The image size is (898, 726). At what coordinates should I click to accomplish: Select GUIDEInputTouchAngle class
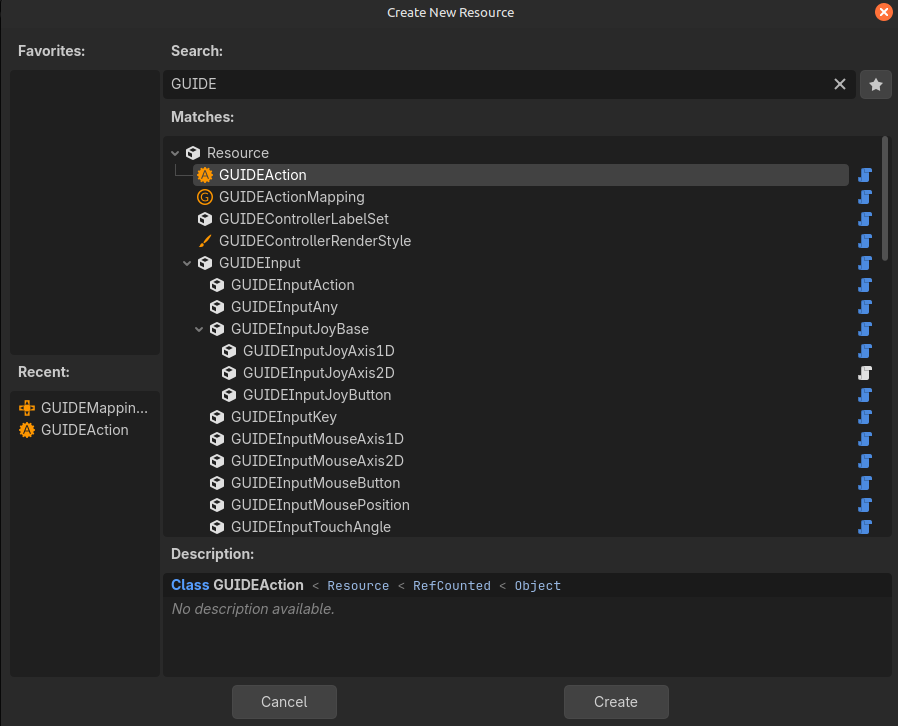[x=311, y=527]
